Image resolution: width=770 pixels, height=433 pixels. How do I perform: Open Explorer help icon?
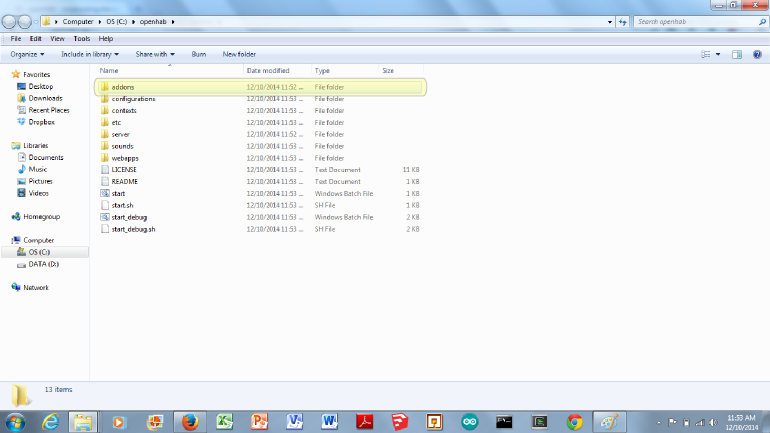pyautogui.click(x=757, y=54)
